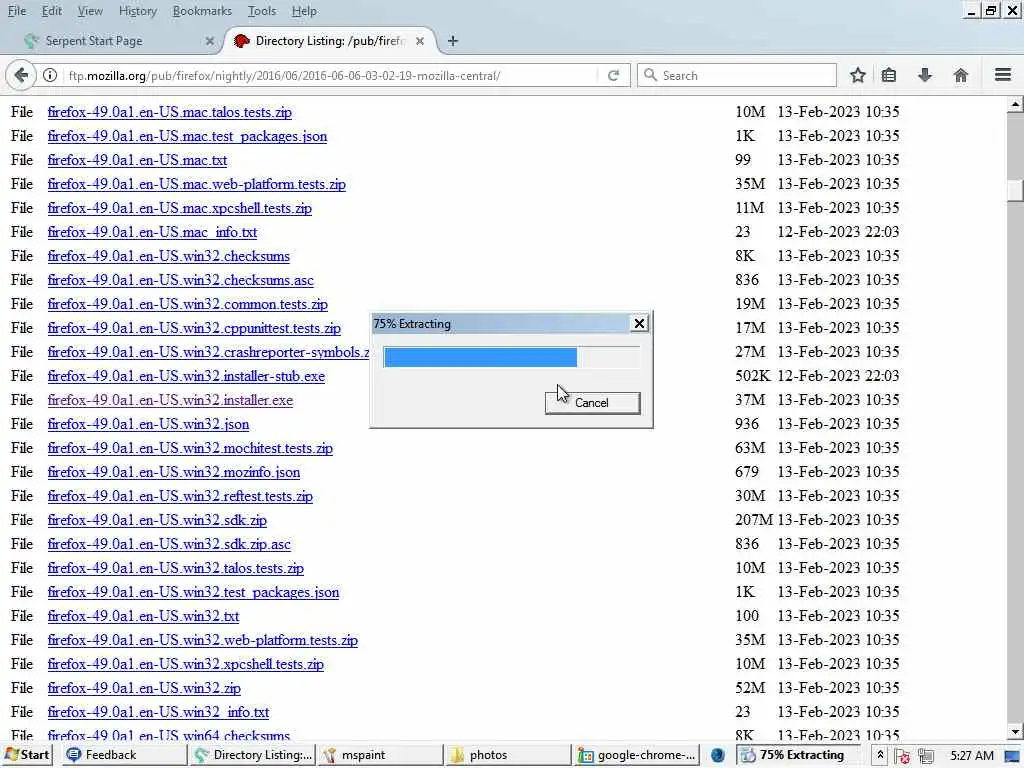Close the Directory Listing tab
This screenshot has height=768, width=1024.
420,41
